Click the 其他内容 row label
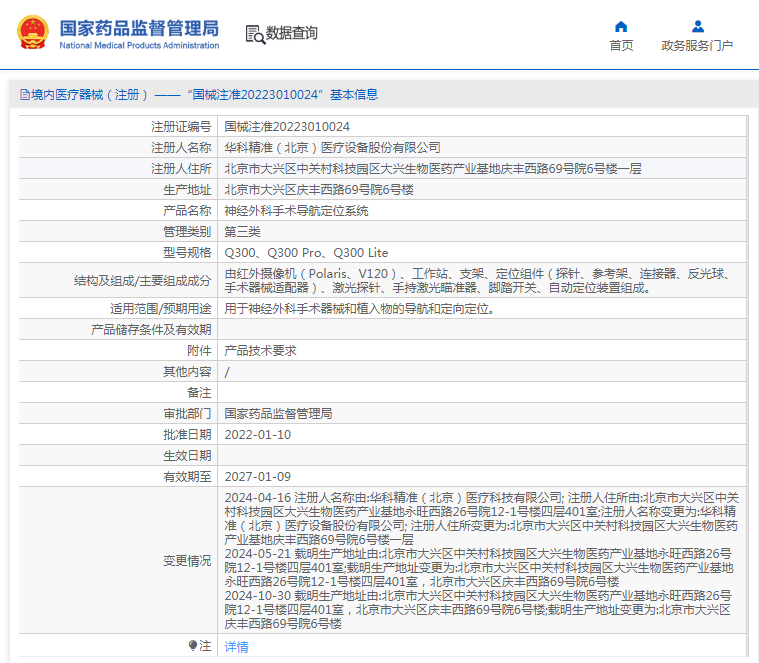This screenshot has height=663, width=759. (187, 372)
